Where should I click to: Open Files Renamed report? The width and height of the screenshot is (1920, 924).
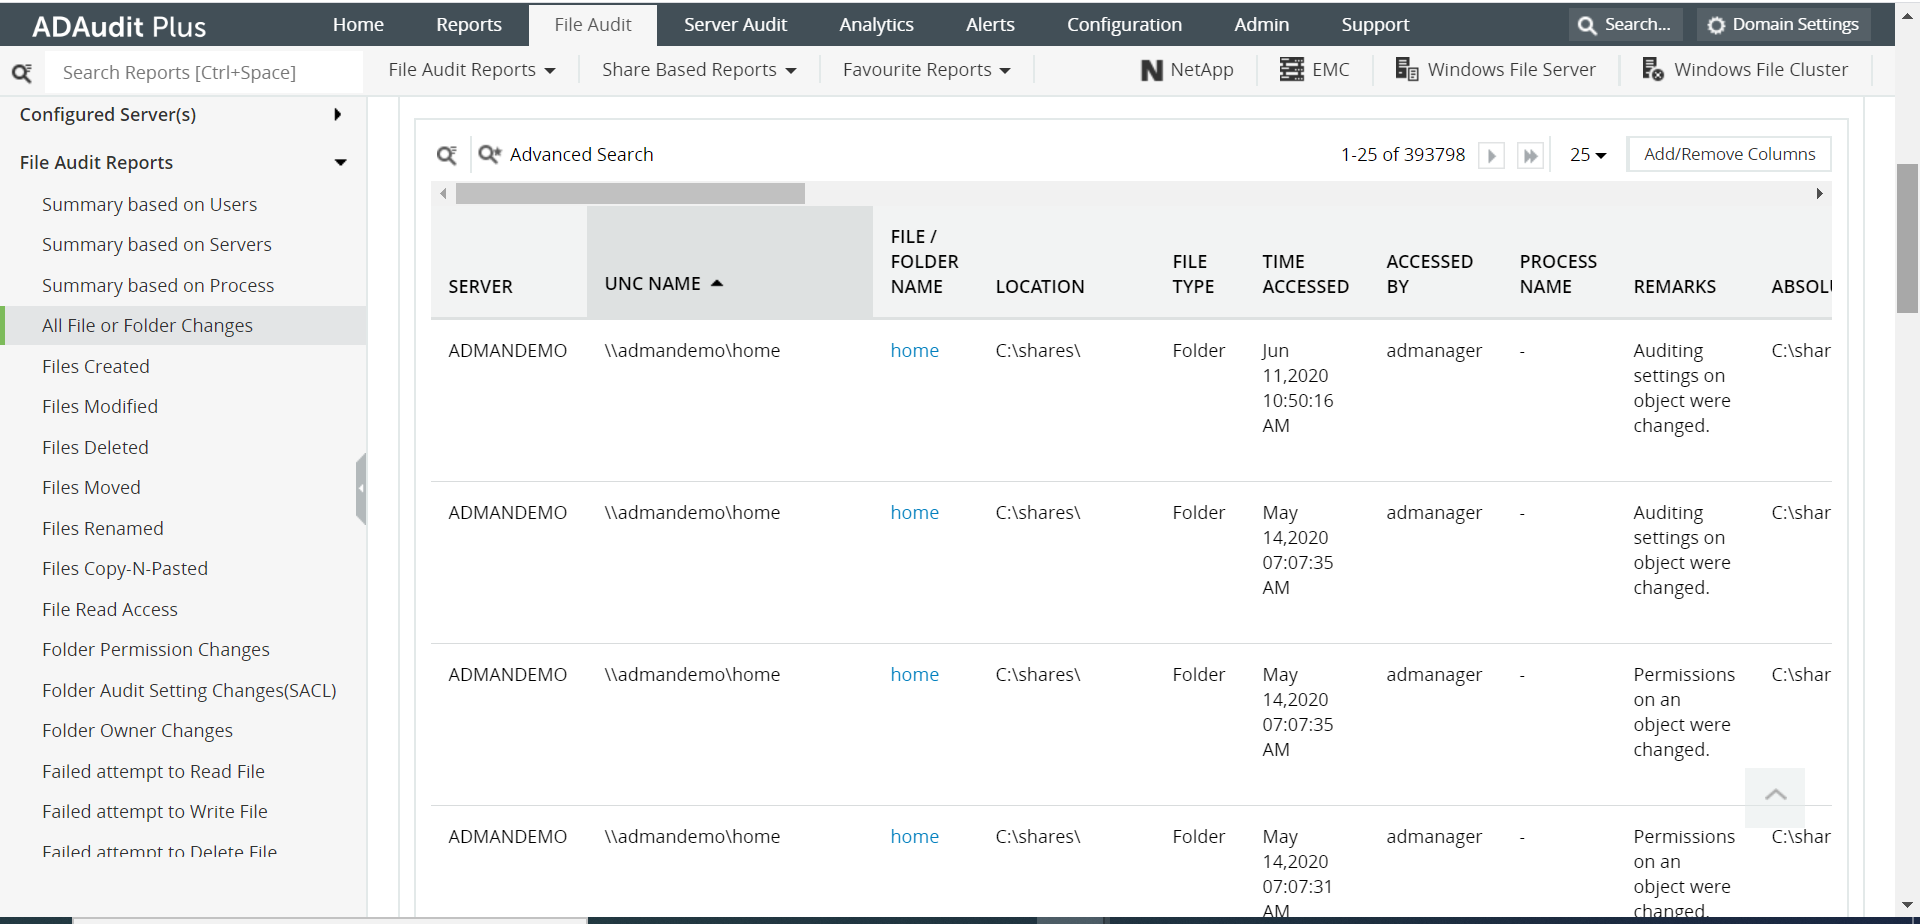103,529
